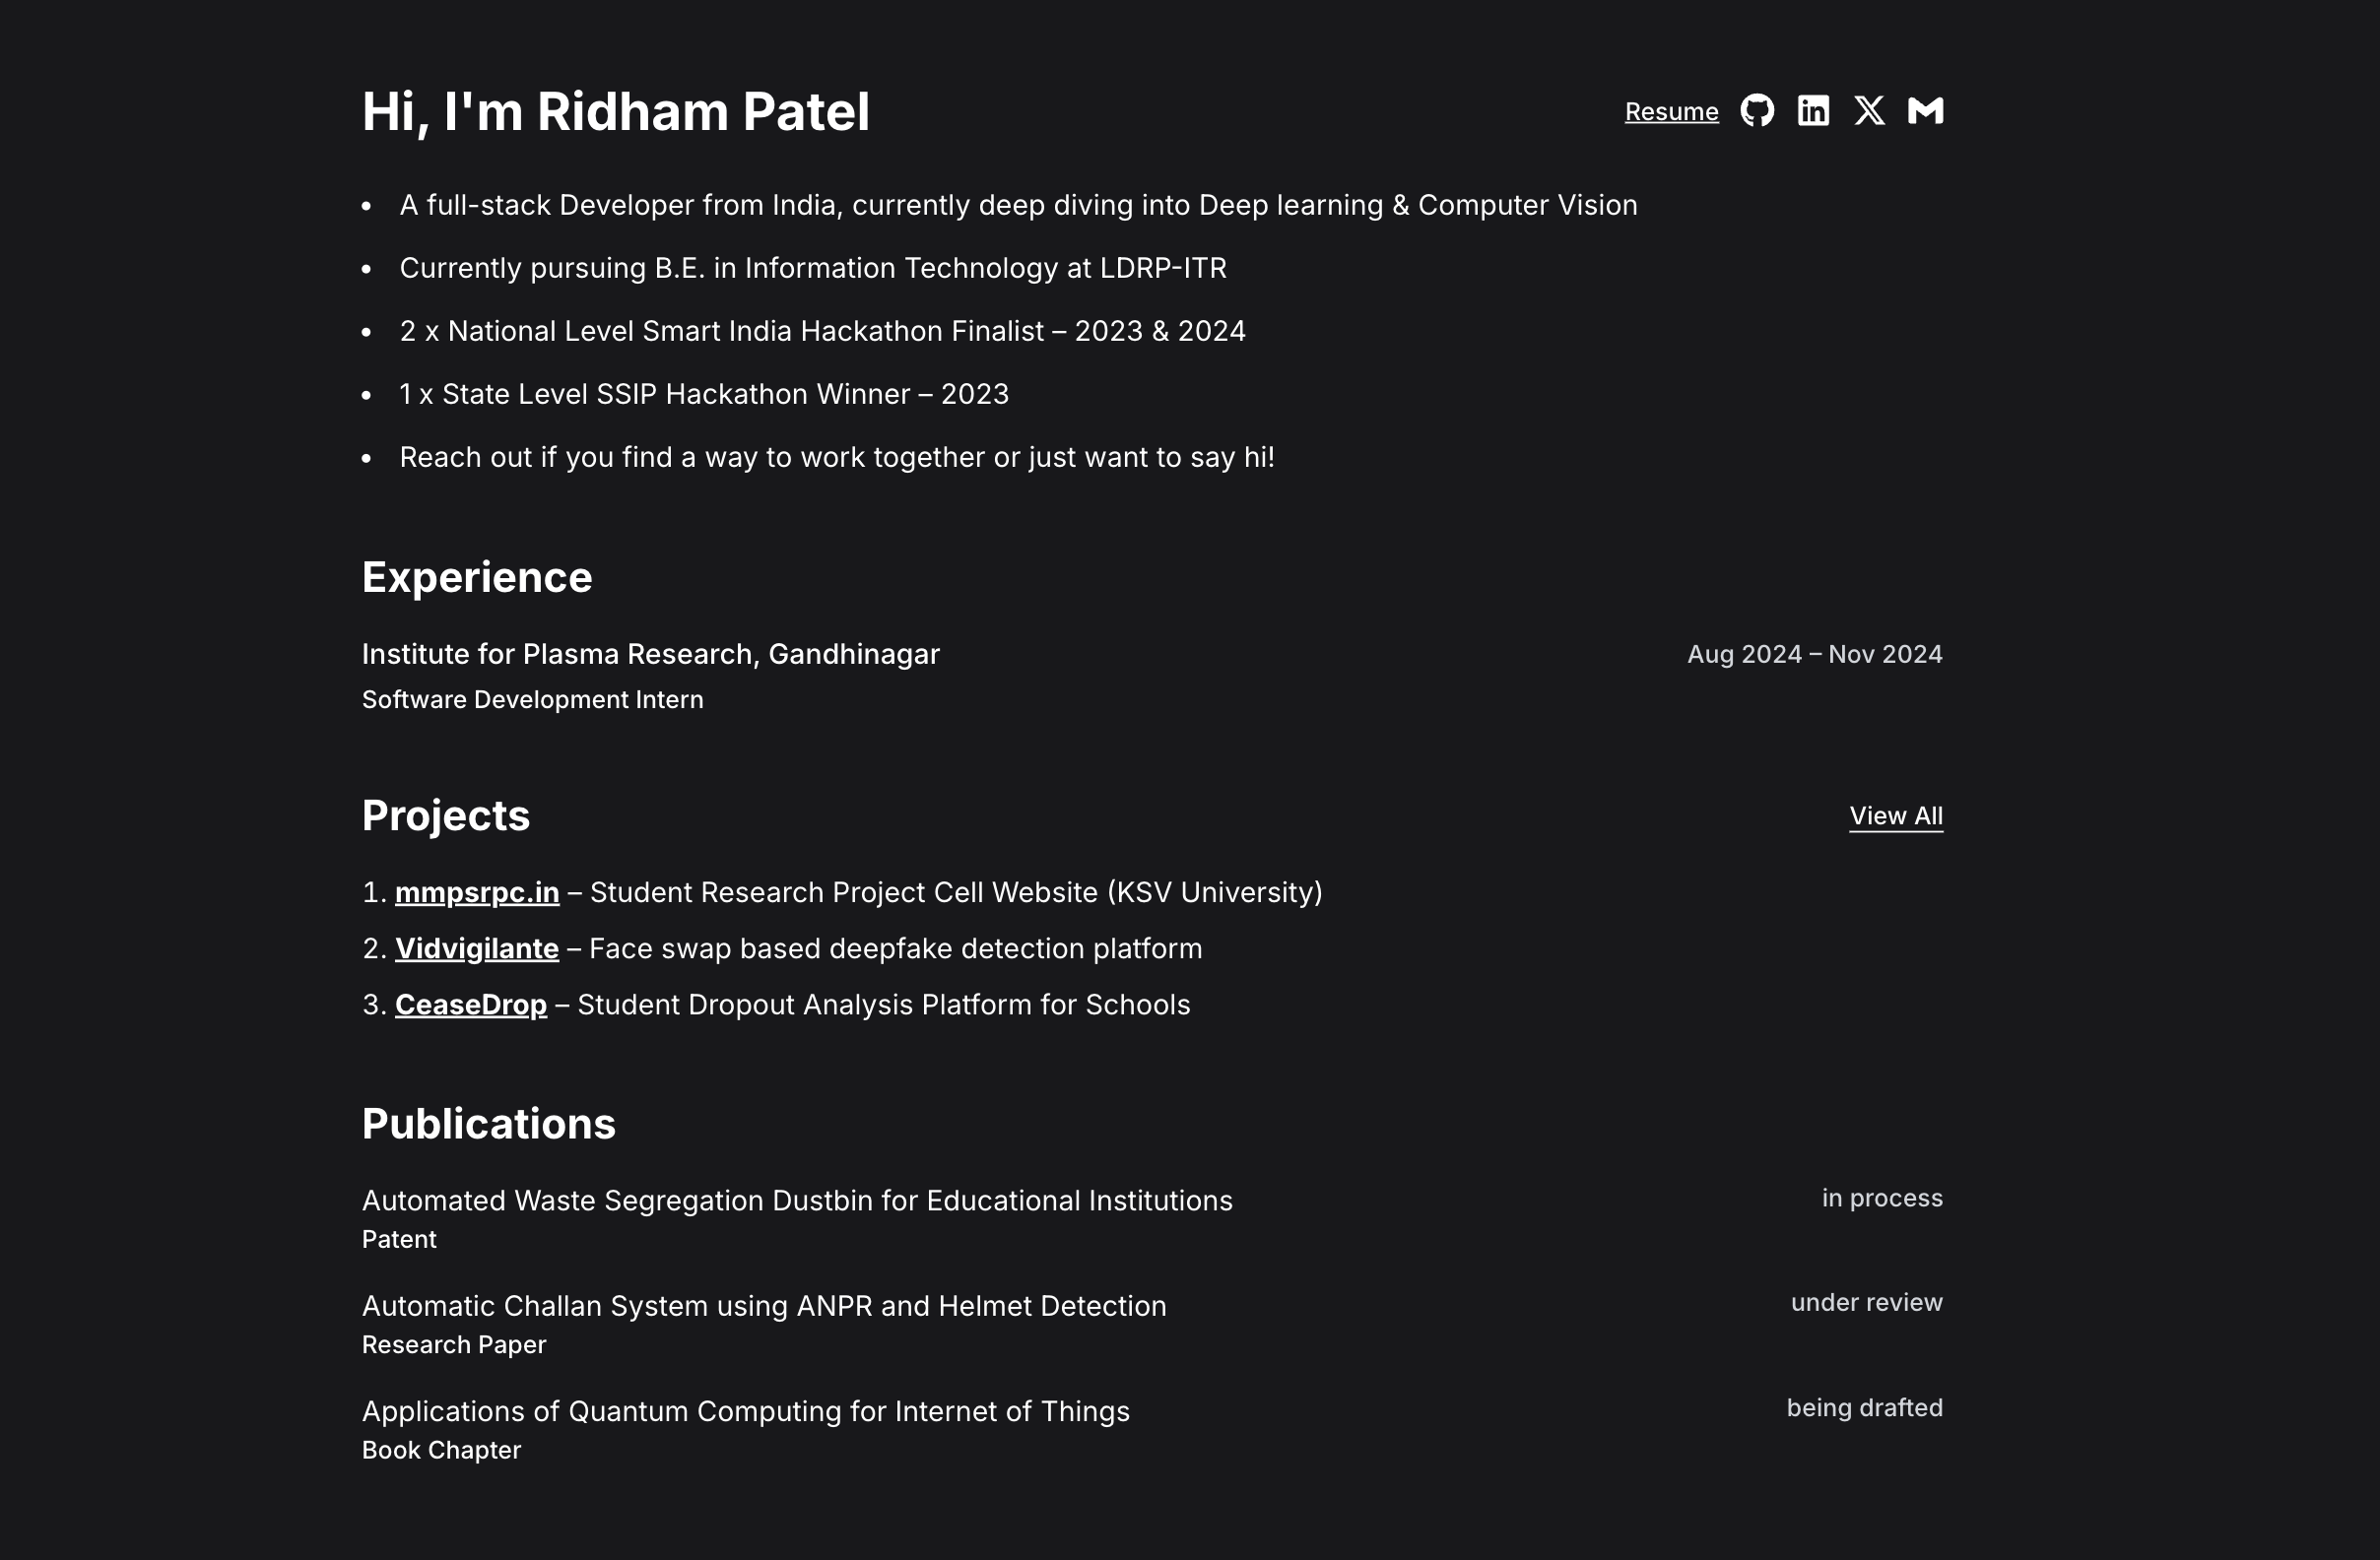
Task: Click View All in the Projects section
Action: pos(1895,816)
